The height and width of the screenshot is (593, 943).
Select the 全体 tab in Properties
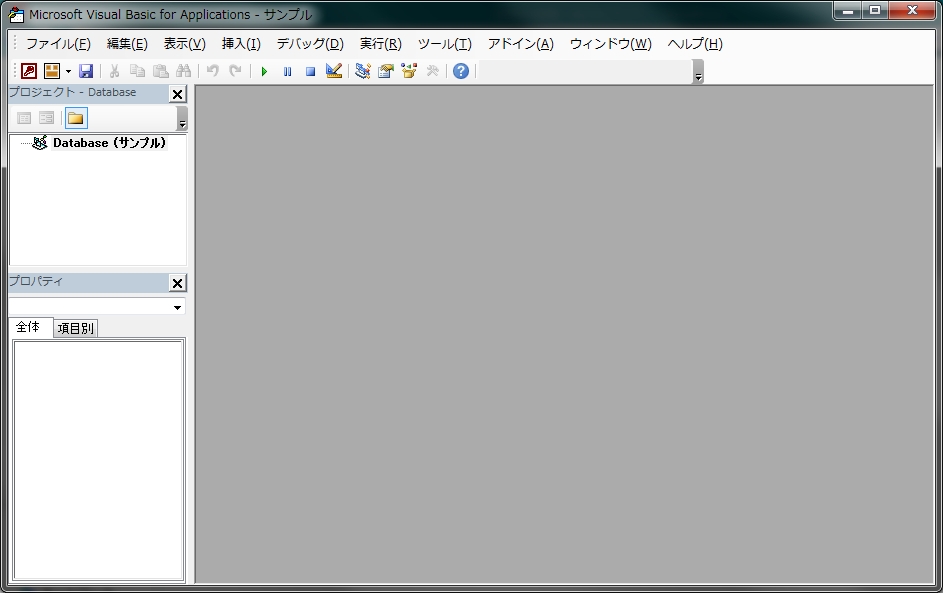point(29,327)
